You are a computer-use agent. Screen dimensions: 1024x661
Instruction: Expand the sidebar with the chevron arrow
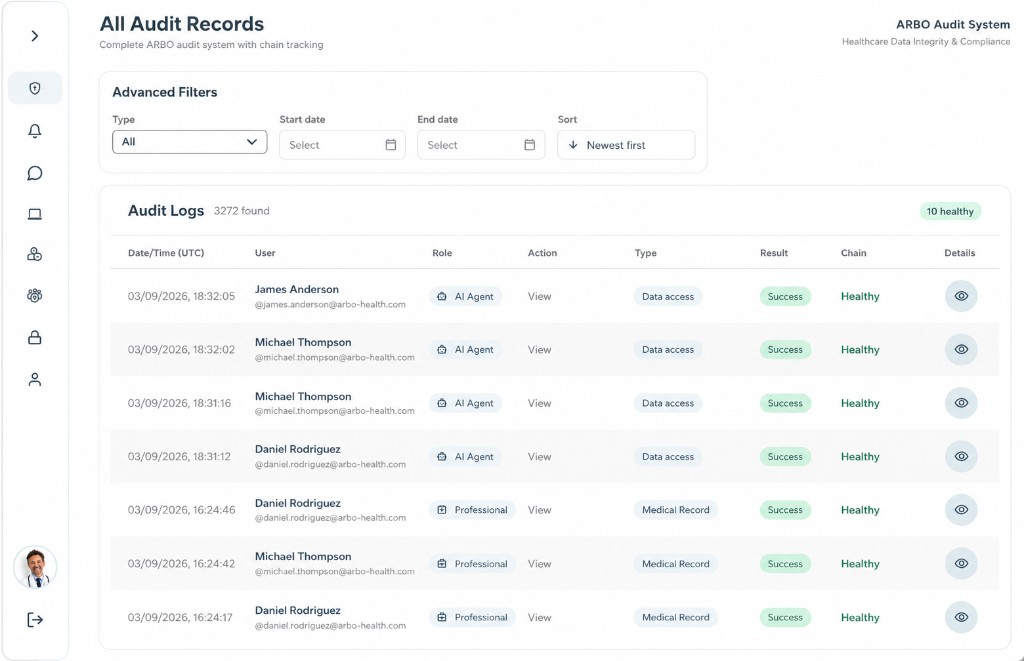(35, 36)
